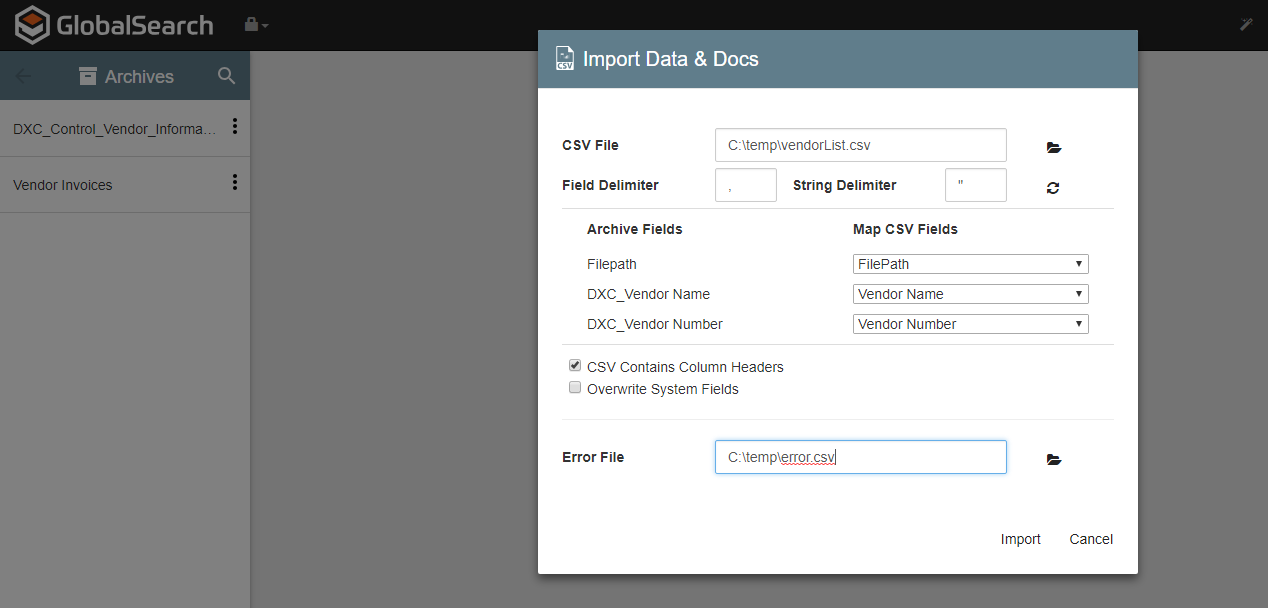Screen dimensions: 1268x608
Task: Click the refresh icon beside String Delimiter
Action: tap(1053, 187)
